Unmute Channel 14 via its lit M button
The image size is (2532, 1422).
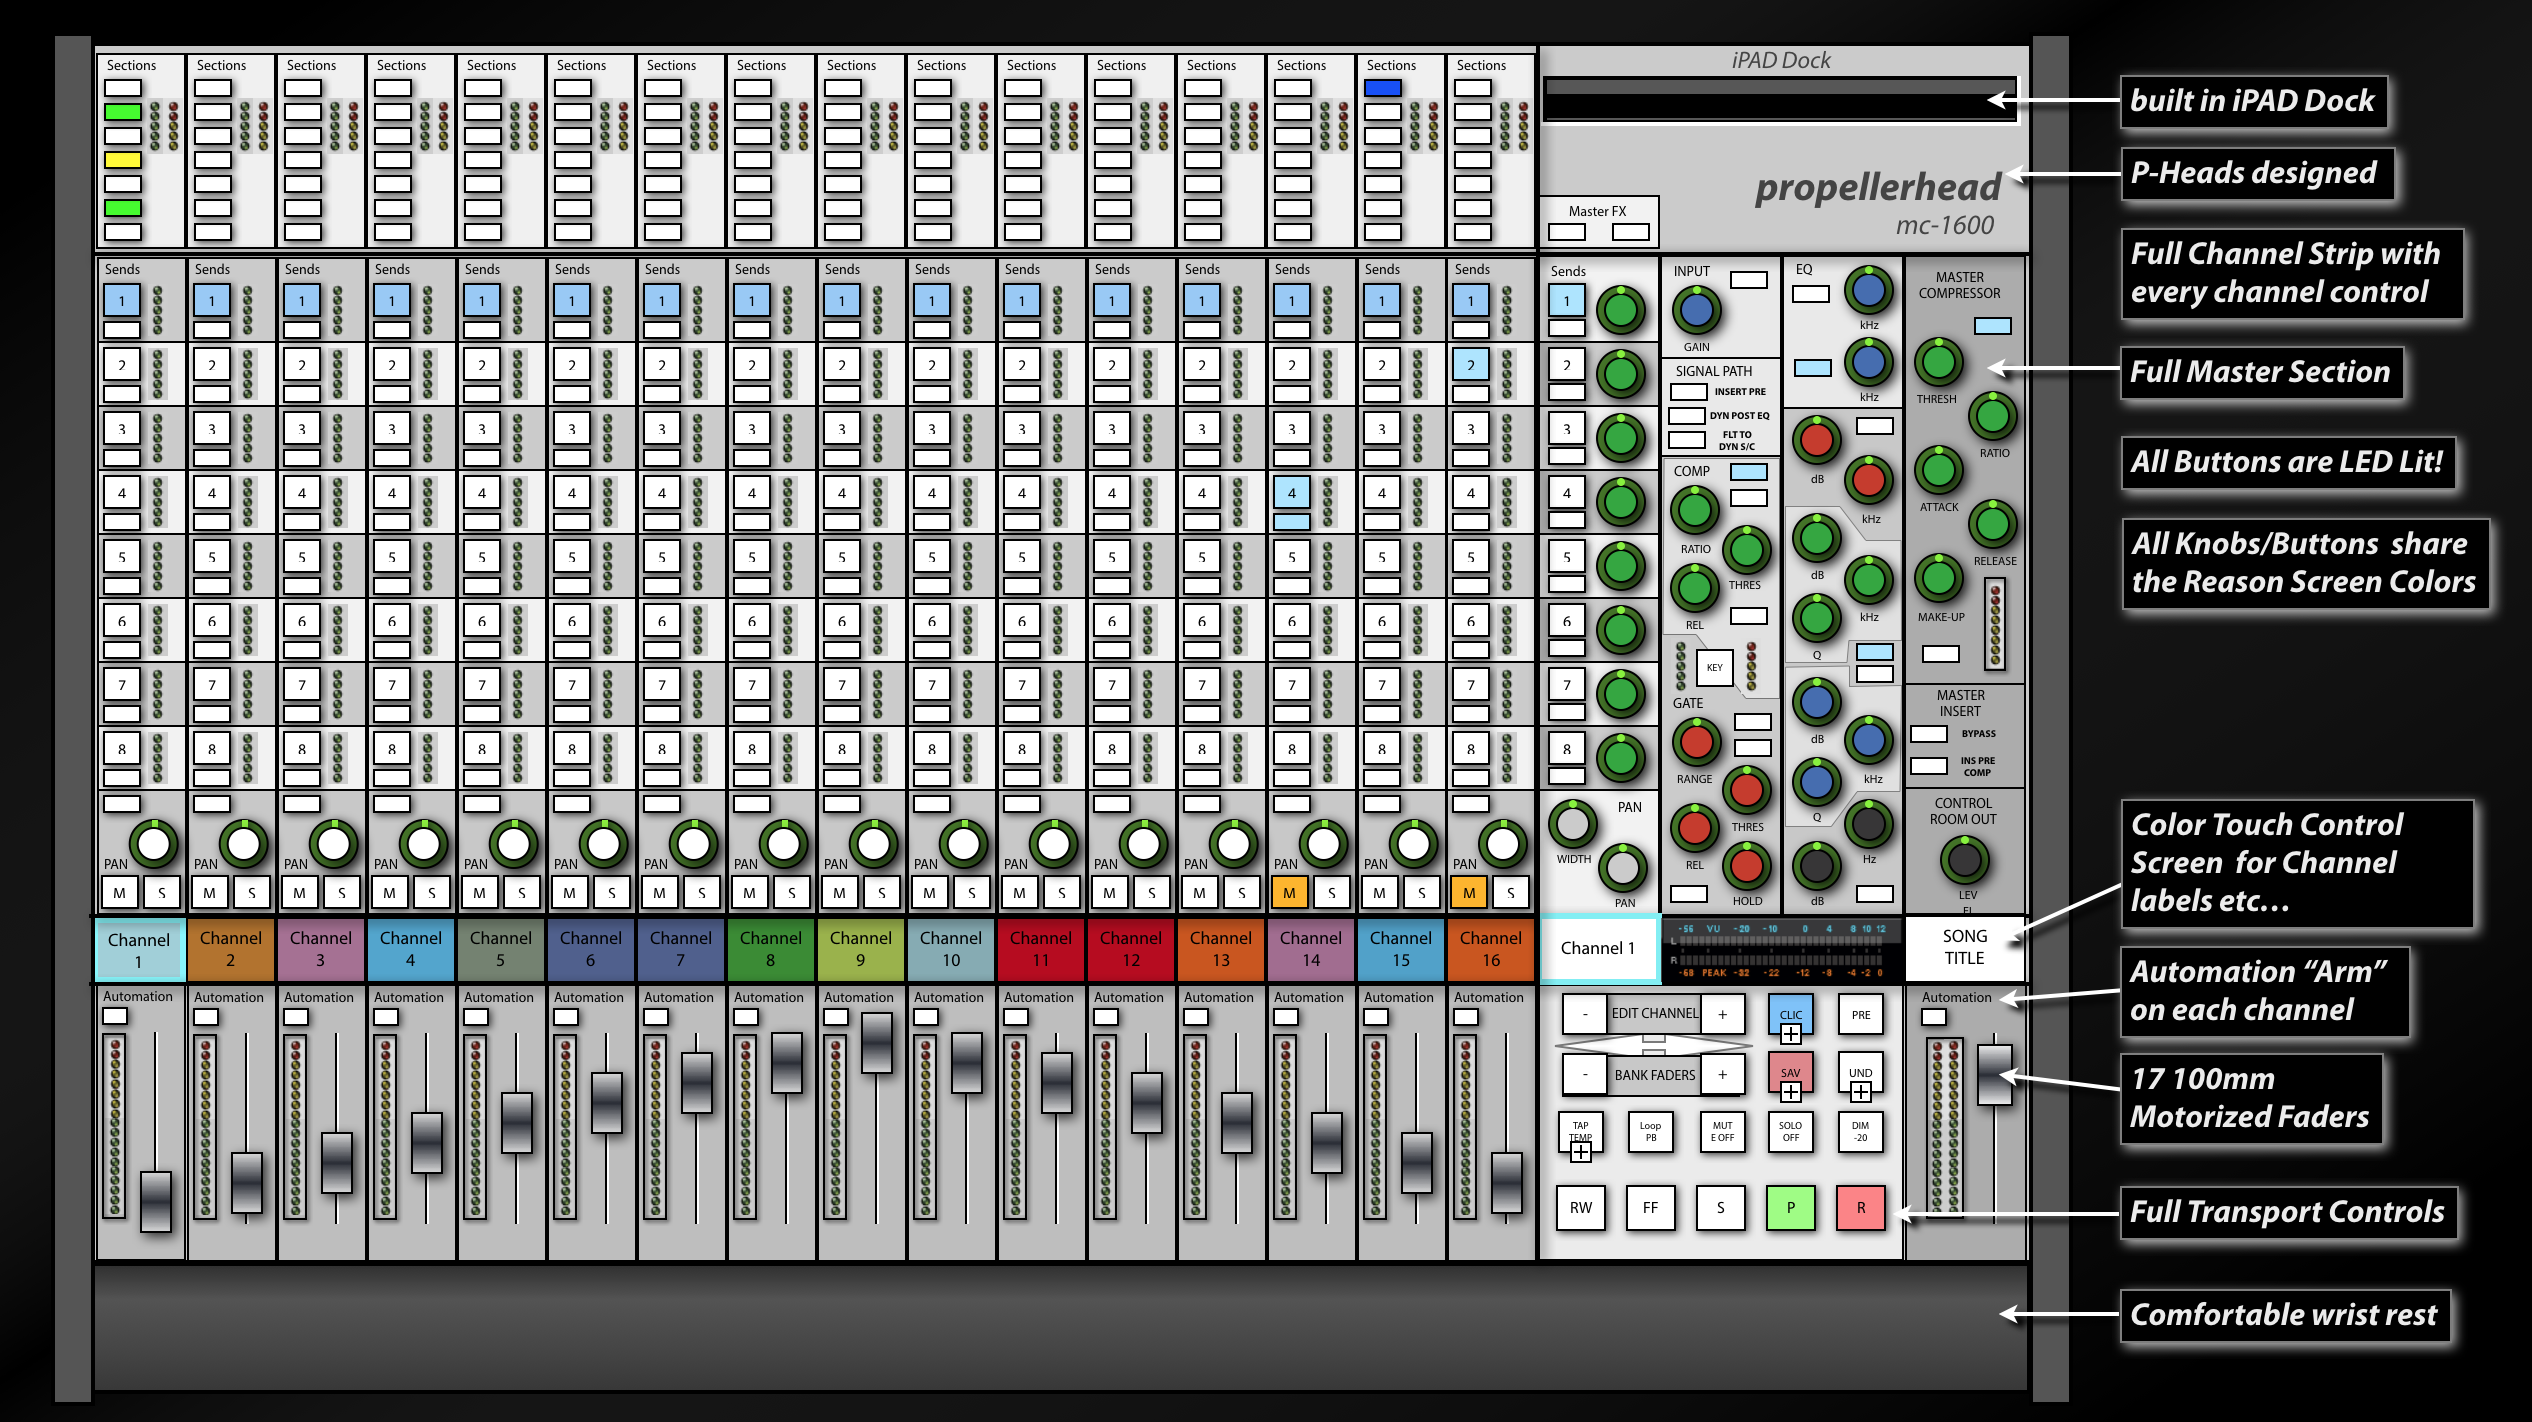coord(1289,893)
